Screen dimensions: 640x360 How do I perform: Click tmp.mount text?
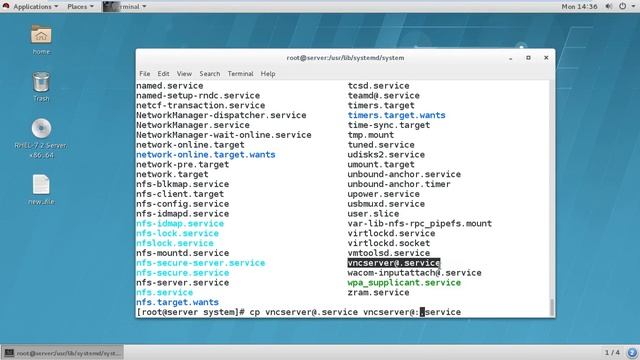(x=371, y=135)
